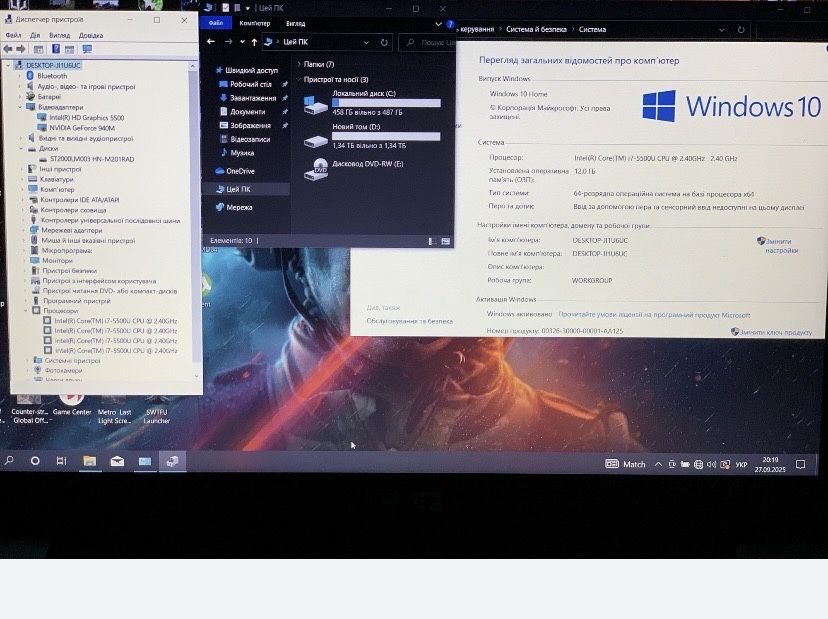The width and height of the screenshot is (828, 619).
Task: Expand the Клавіатури node arrow
Action: click(23, 180)
